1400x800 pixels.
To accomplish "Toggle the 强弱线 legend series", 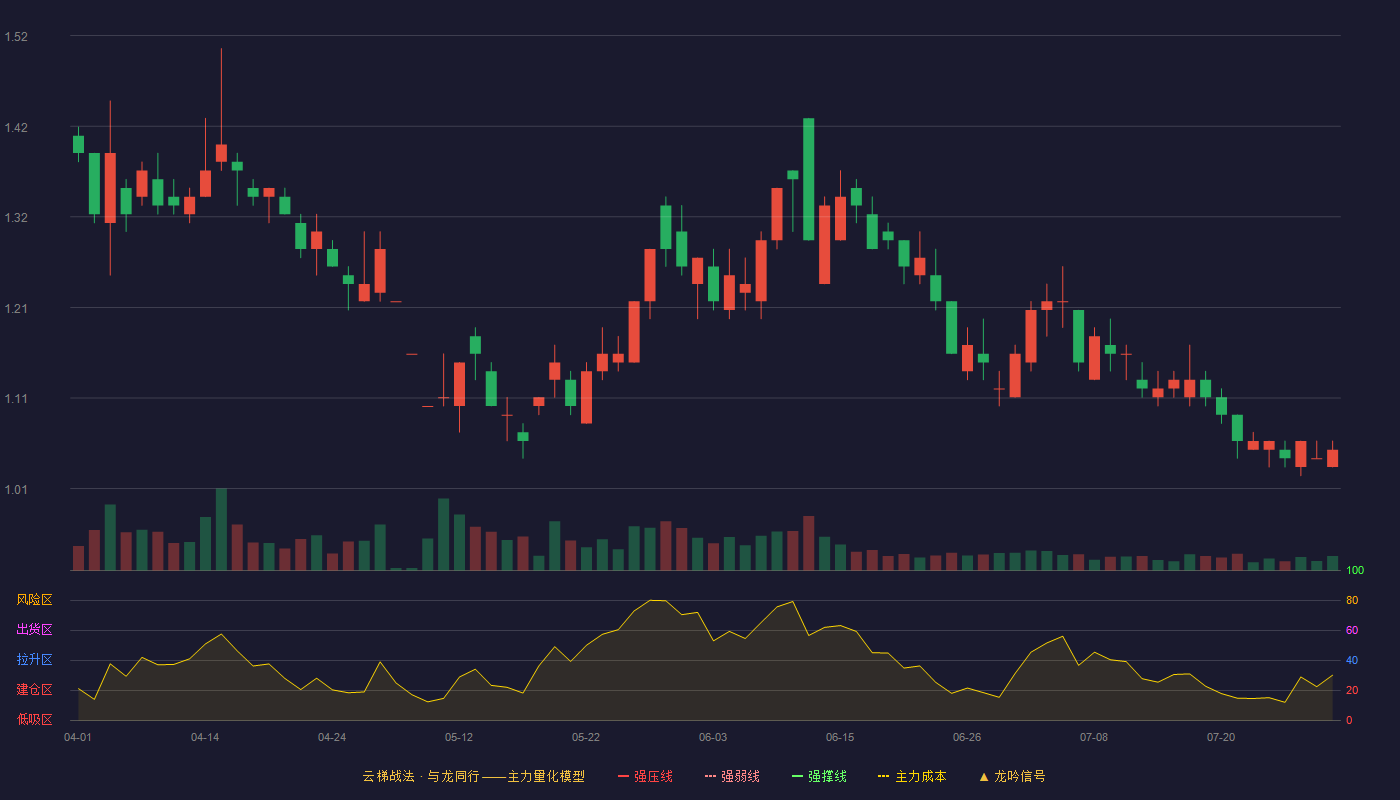I will pos(732,776).
